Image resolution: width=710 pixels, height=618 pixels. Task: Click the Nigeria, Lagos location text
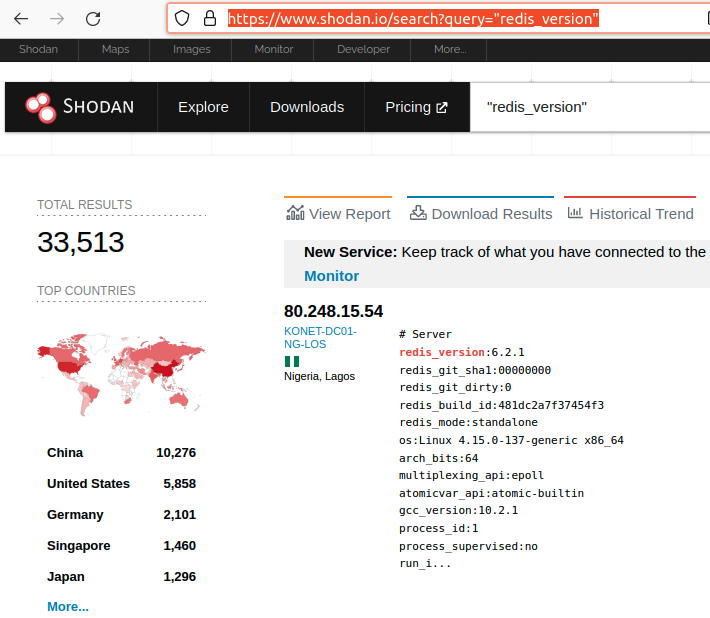point(319,376)
